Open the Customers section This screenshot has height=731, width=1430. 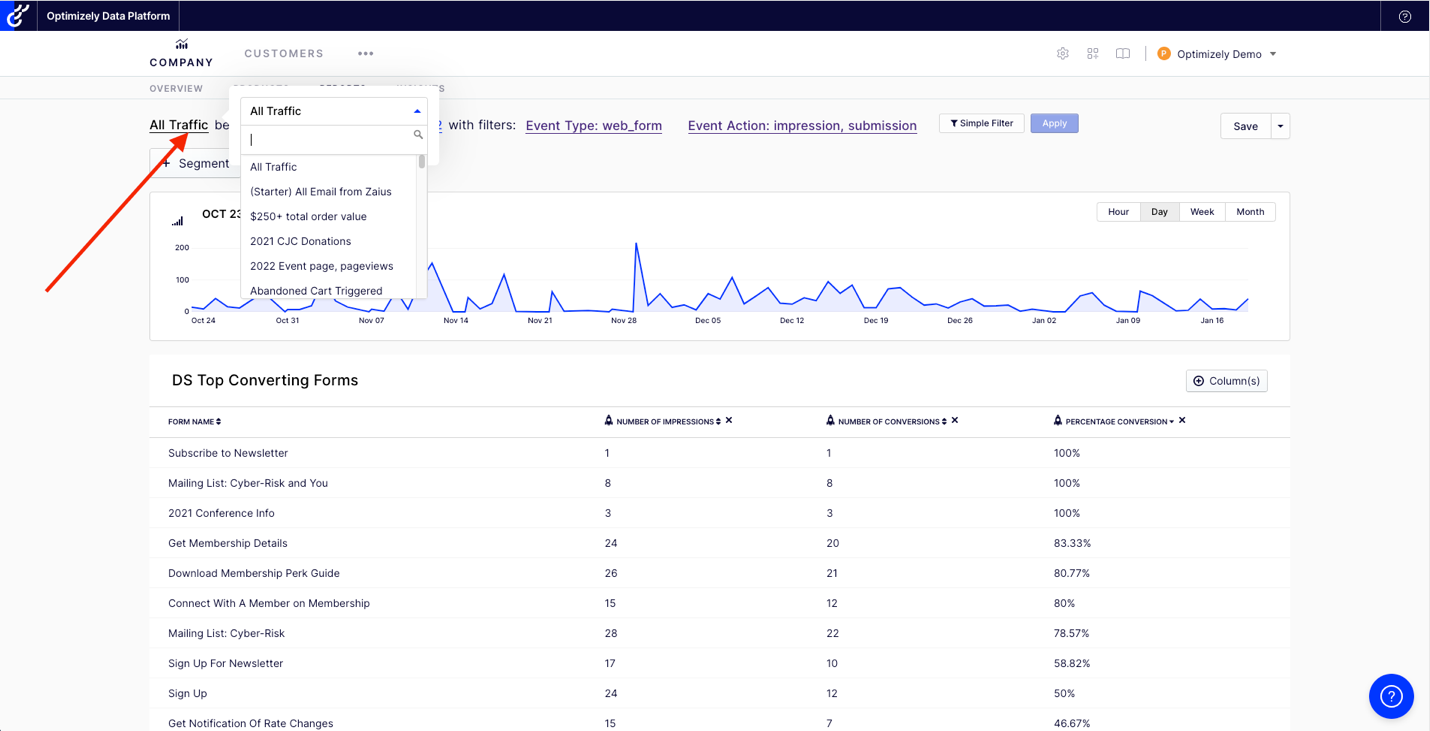pos(283,53)
